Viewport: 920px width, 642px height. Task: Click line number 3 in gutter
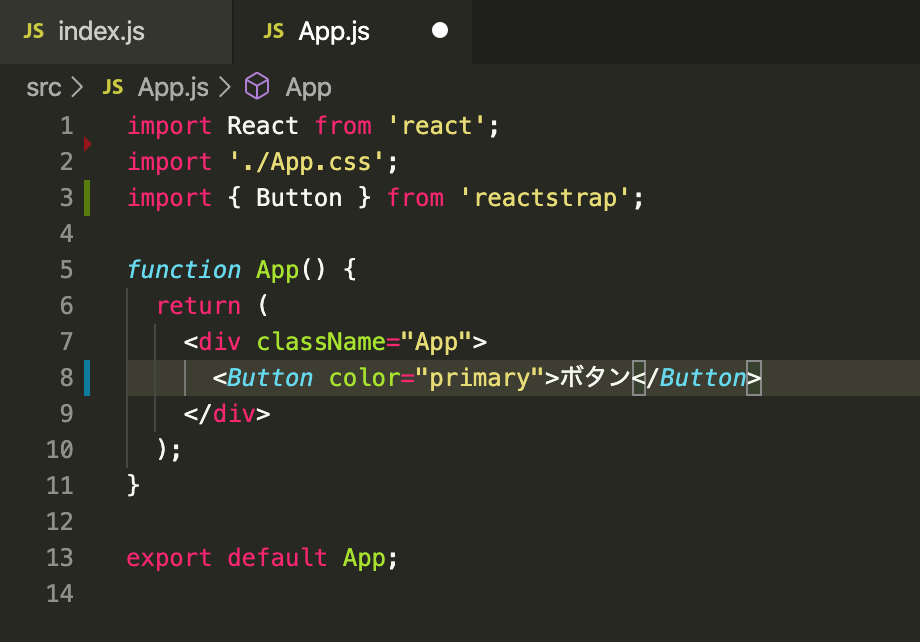coord(67,198)
